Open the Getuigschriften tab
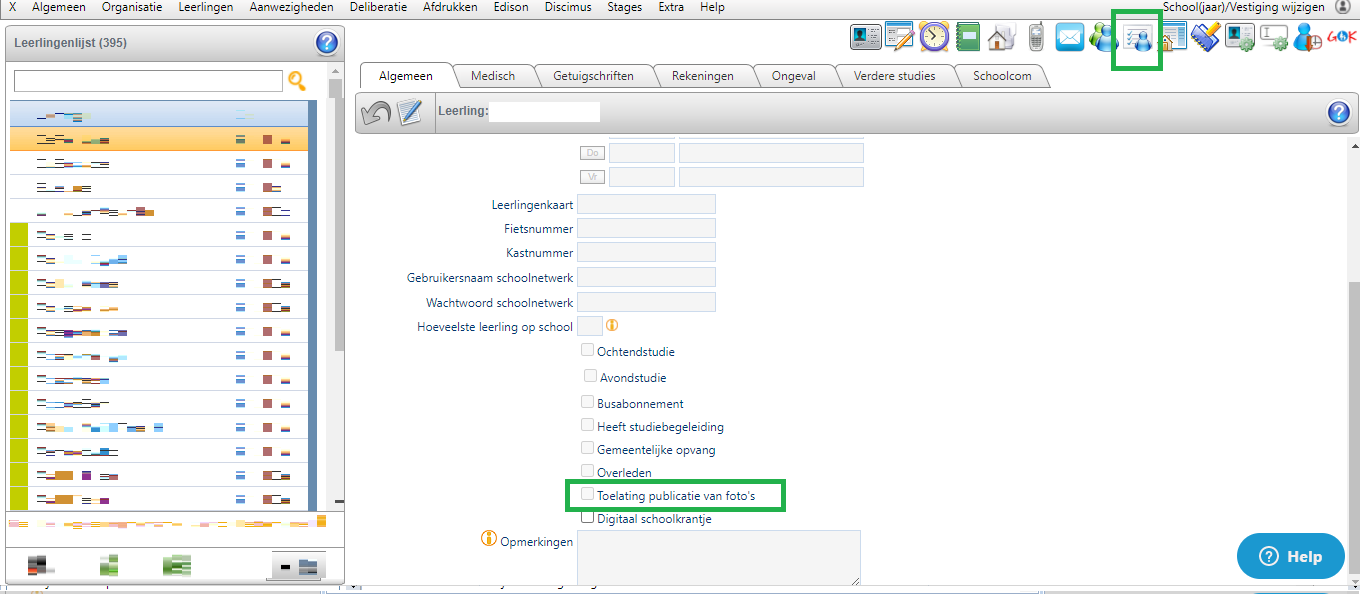Viewport: 1360px width, 594px height. [x=593, y=76]
